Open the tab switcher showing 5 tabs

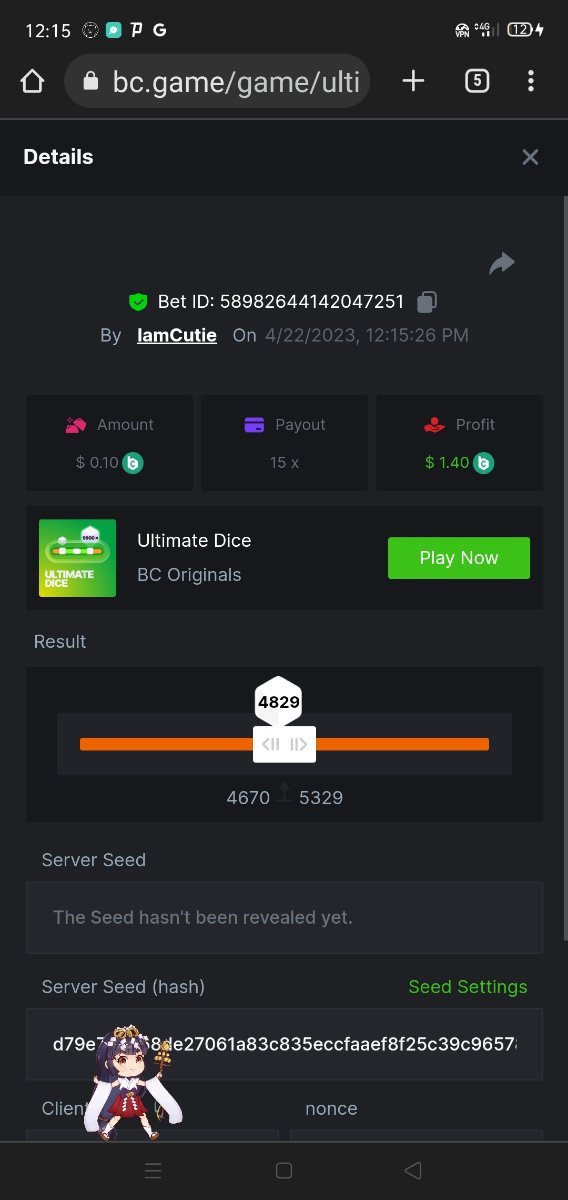tap(477, 81)
